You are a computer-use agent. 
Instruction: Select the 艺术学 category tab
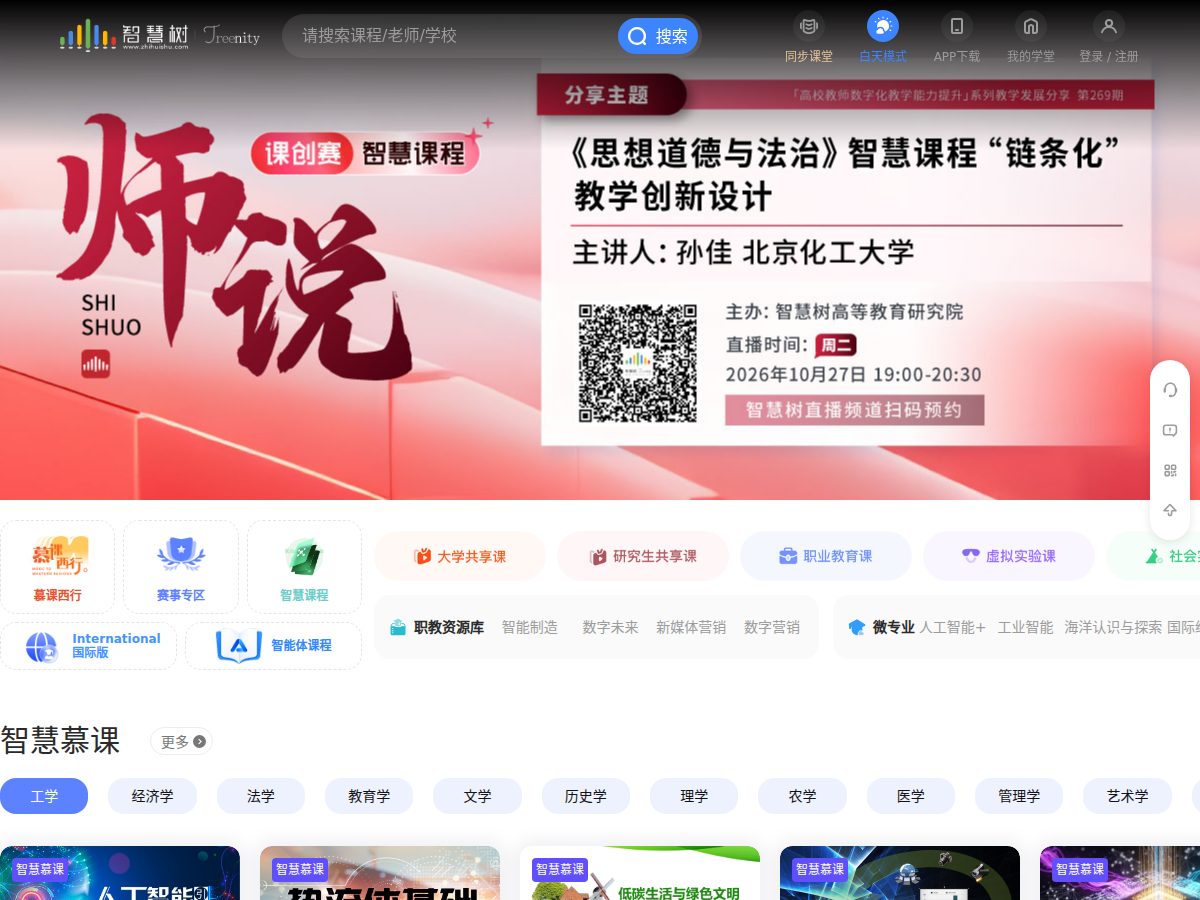pyautogui.click(x=1128, y=796)
